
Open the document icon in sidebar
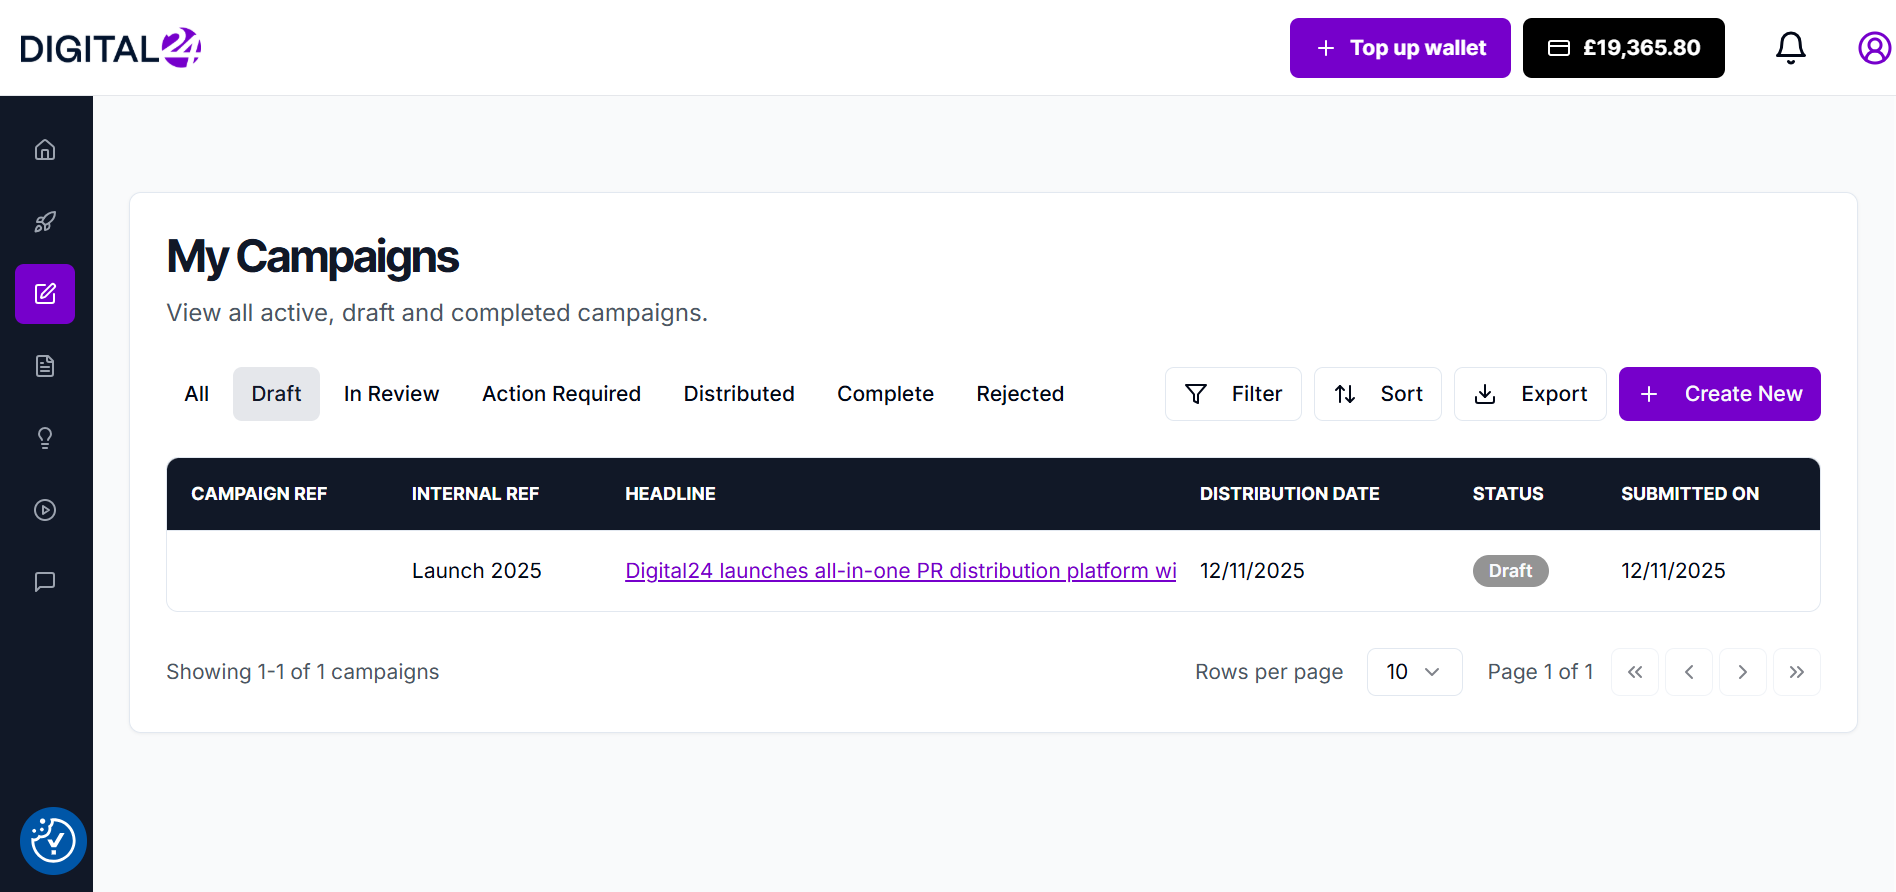coord(45,366)
